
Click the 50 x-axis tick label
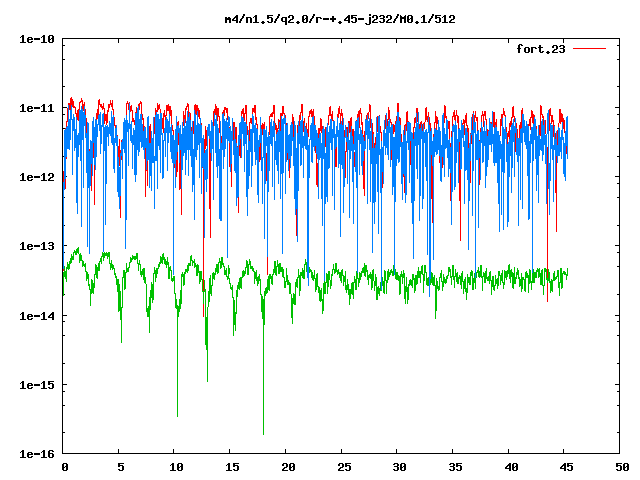[622, 467]
